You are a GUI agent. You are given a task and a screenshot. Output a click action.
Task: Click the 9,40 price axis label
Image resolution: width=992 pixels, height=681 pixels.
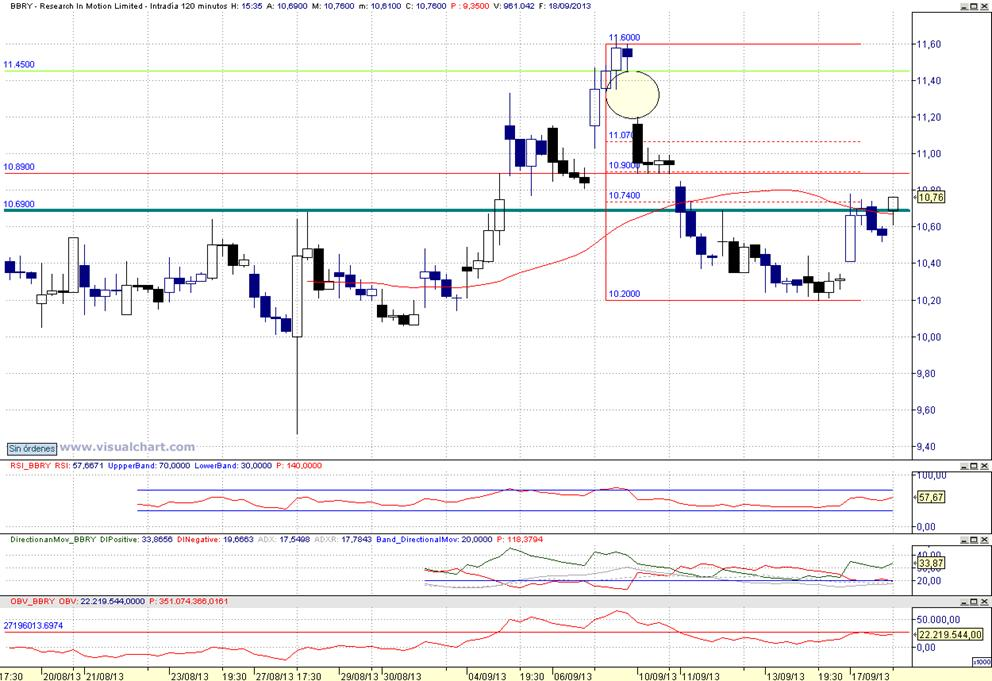926,447
